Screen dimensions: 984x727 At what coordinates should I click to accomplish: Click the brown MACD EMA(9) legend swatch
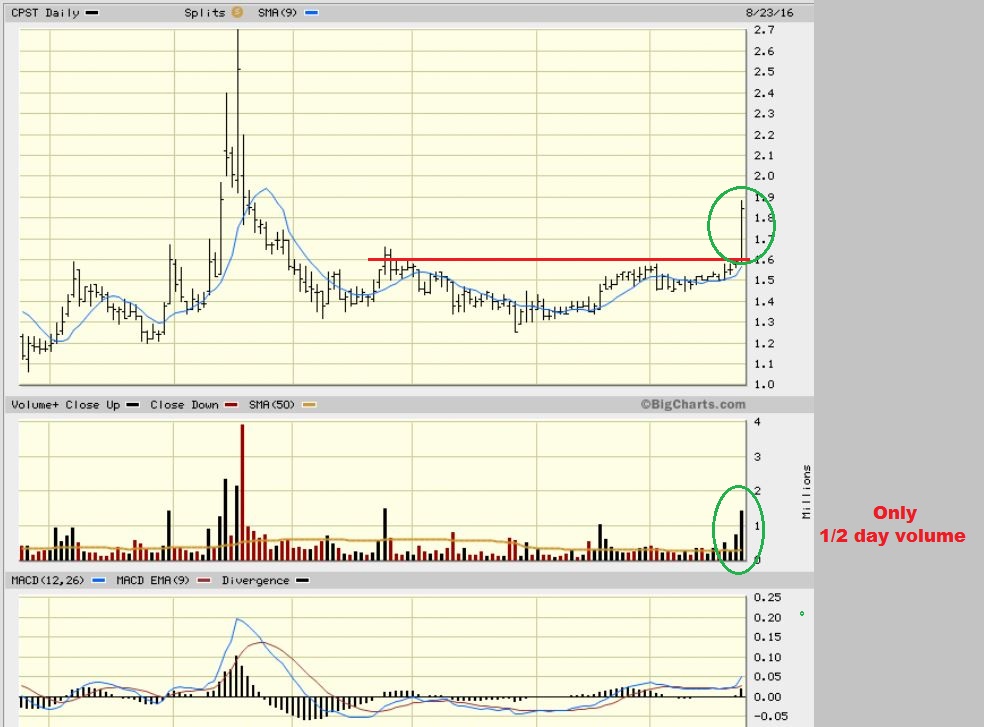[x=203, y=580]
